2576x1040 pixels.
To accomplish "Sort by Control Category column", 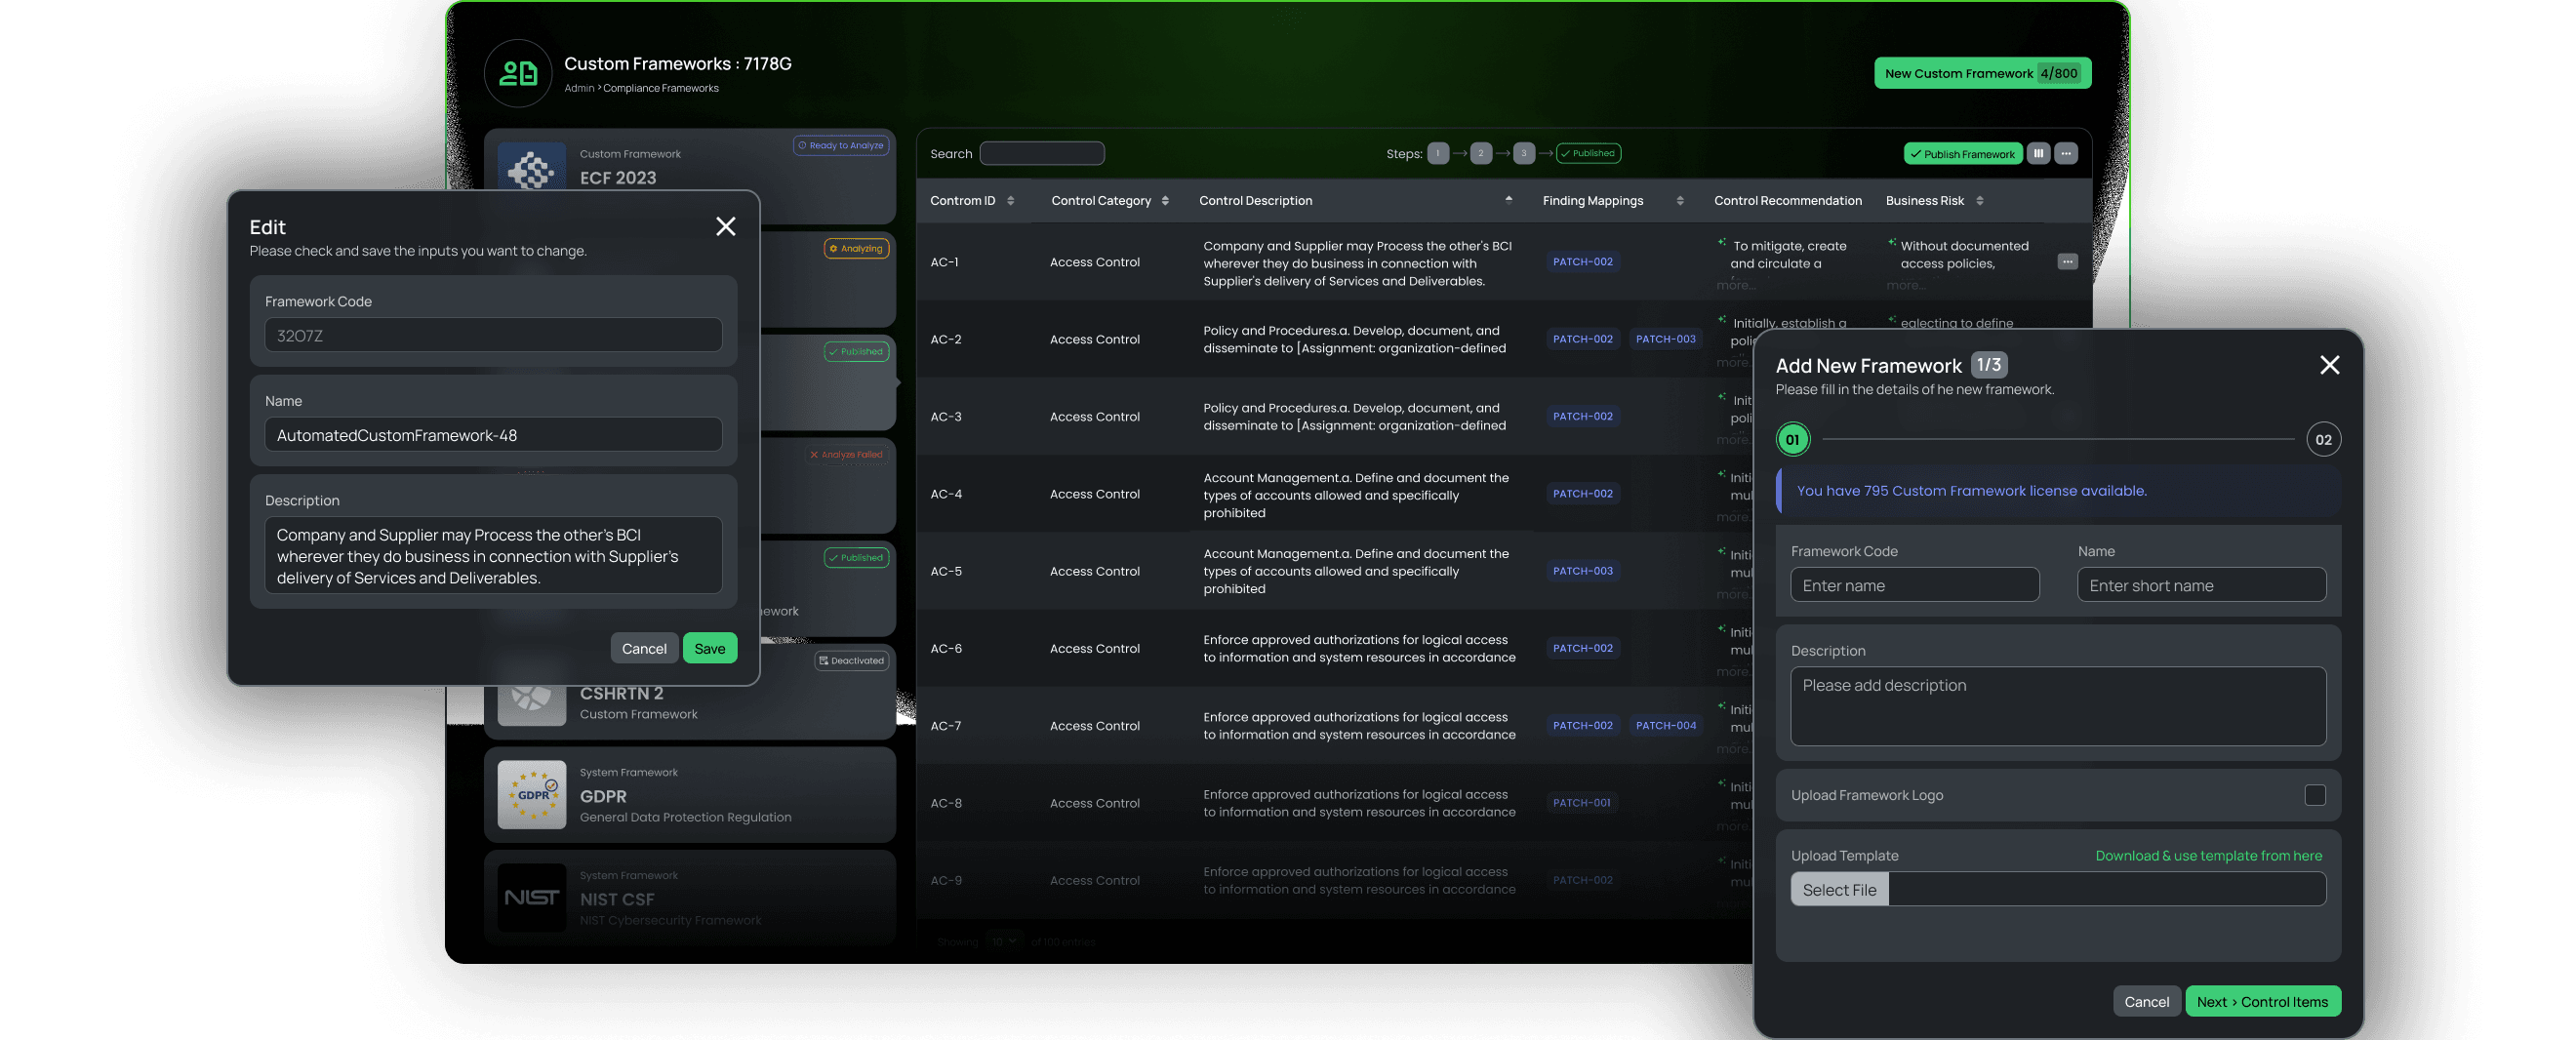I will point(1165,201).
